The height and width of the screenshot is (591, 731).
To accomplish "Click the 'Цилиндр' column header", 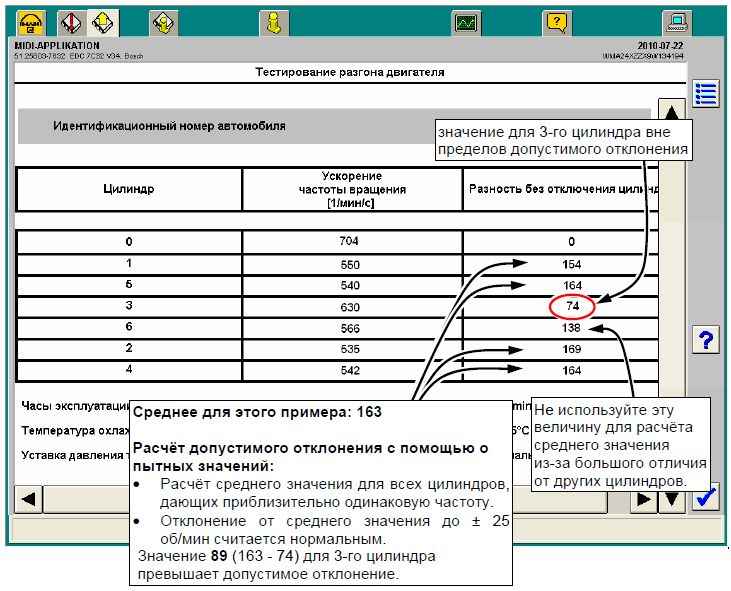I will pos(129,189).
